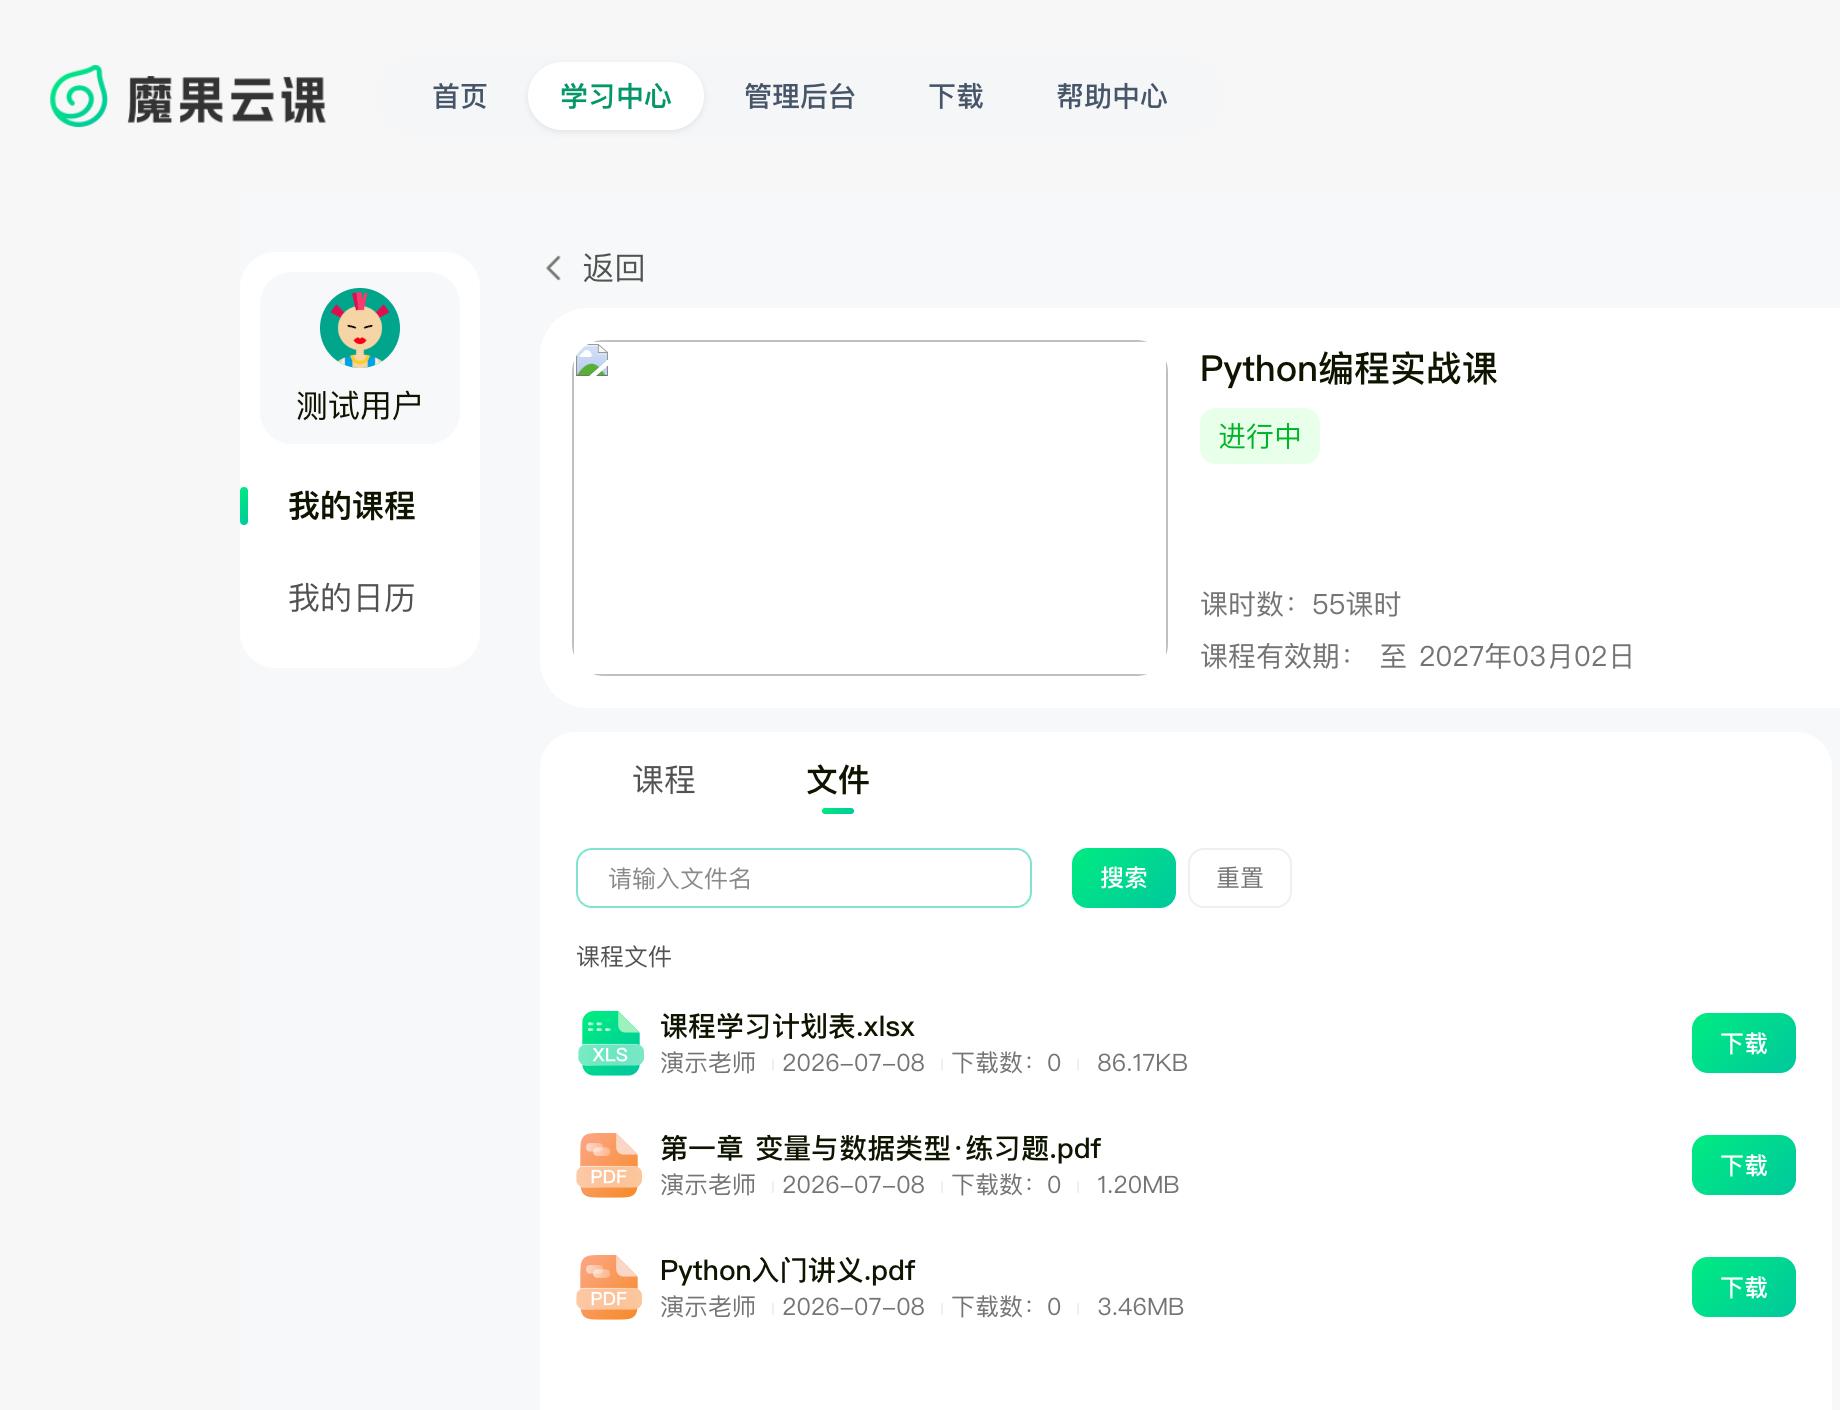Click the green 搜索 button

[x=1124, y=878]
